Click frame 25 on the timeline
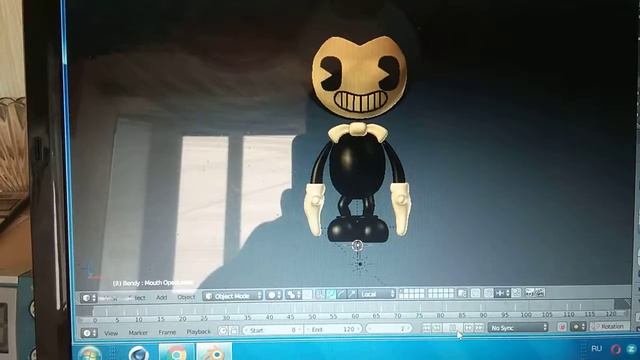Screen dimensions: 640x360 click(204, 318)
